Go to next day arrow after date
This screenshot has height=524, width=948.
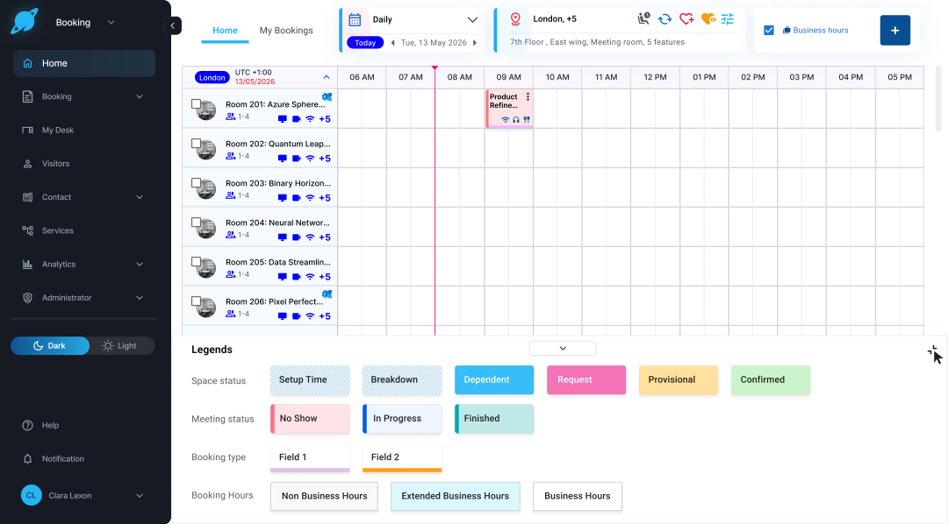[x=475, y=43]
